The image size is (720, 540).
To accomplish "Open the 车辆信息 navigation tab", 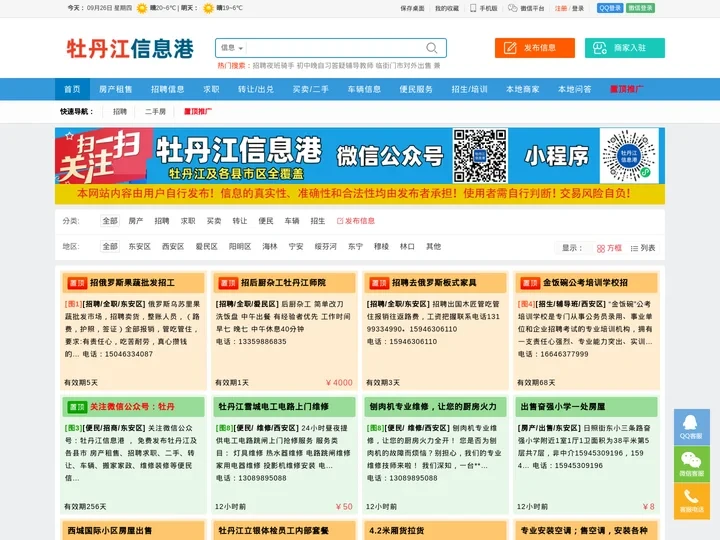I will tap(364, 89).
